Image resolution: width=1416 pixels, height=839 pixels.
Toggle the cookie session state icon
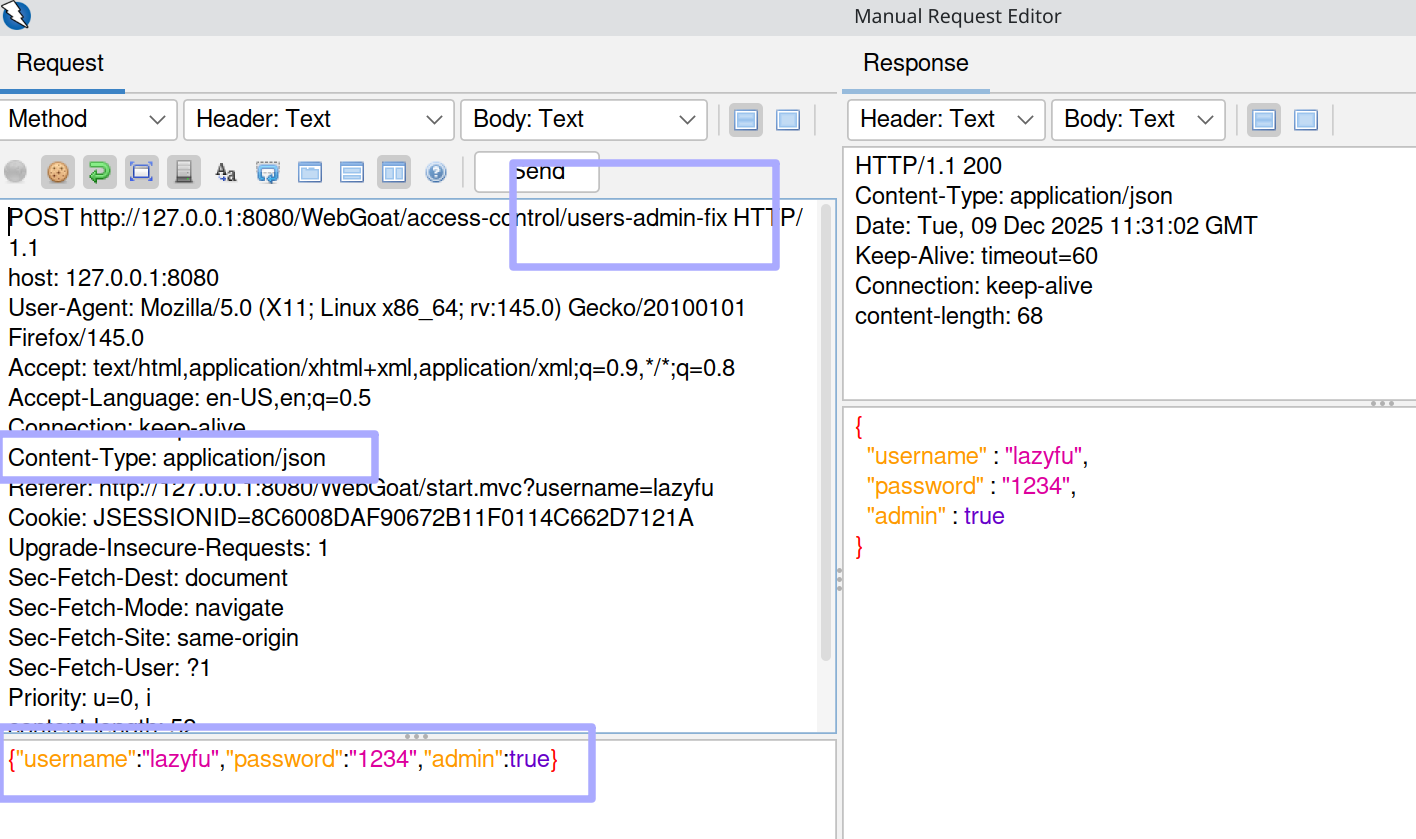58,172
